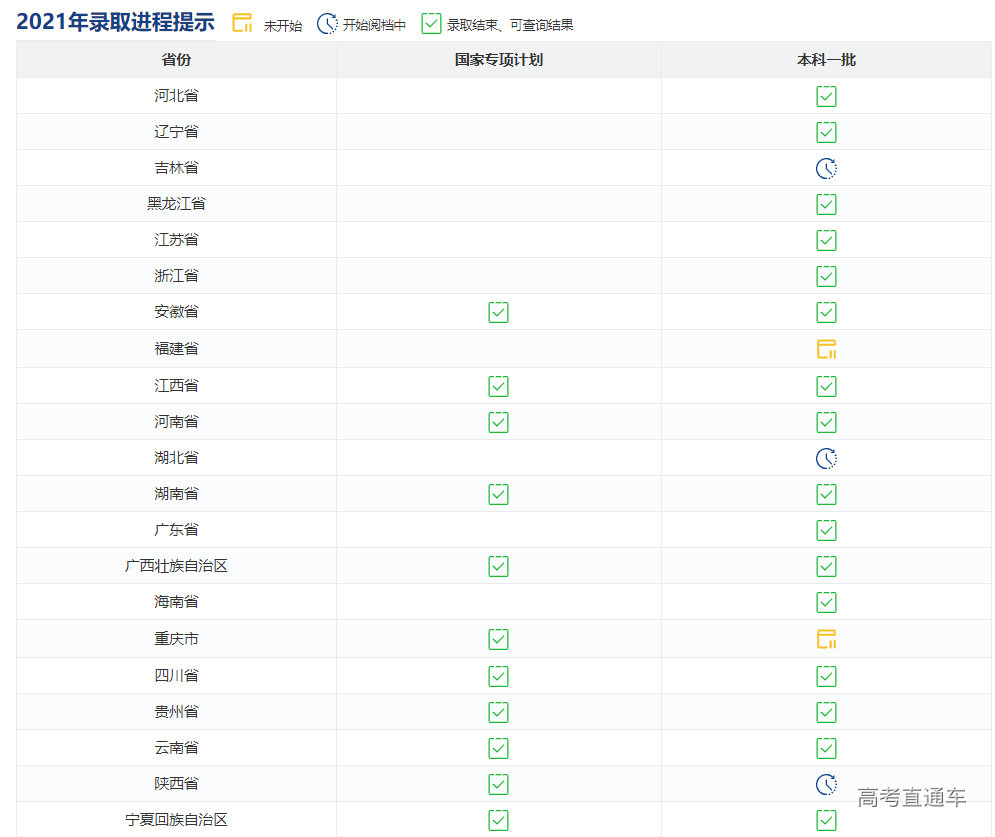The image size is (995, 837).
Task: Click 吉林省 本科一批 clock status icon
Action: 826,168
